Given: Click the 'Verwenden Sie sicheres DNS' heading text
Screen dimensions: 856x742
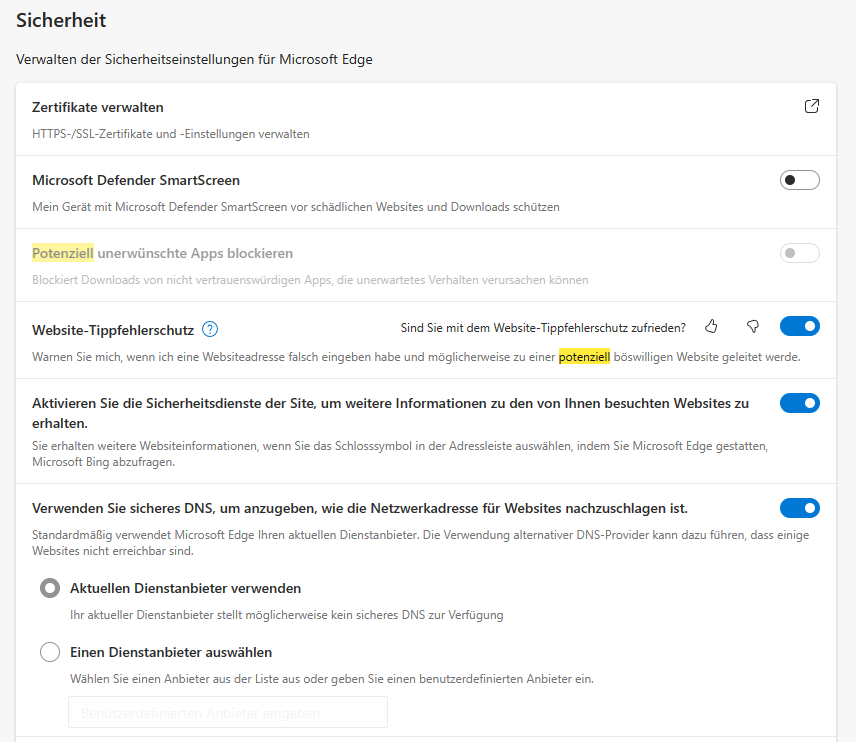Looking at the screenshot, I should tap(359, 508).
